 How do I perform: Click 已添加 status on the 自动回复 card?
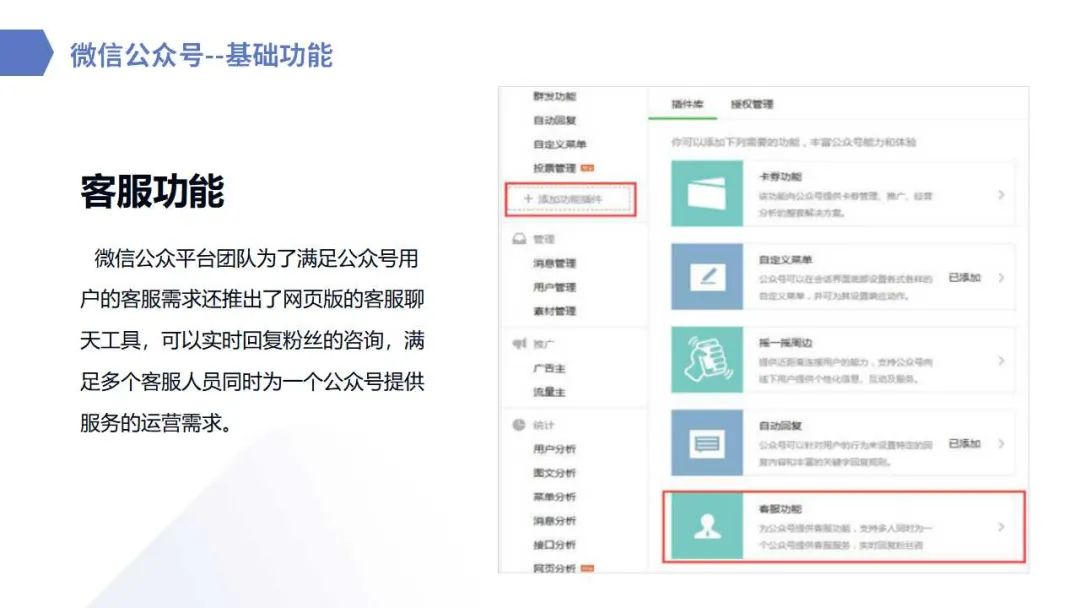pyautogui.click(x=964, y=443)
